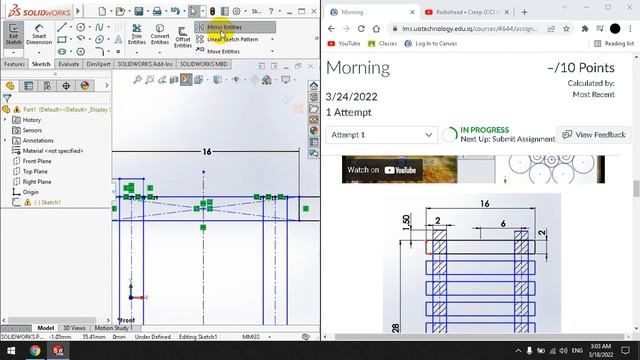Open the ConfigurationManager tab
Screen dimensions: 640x360
47,86
